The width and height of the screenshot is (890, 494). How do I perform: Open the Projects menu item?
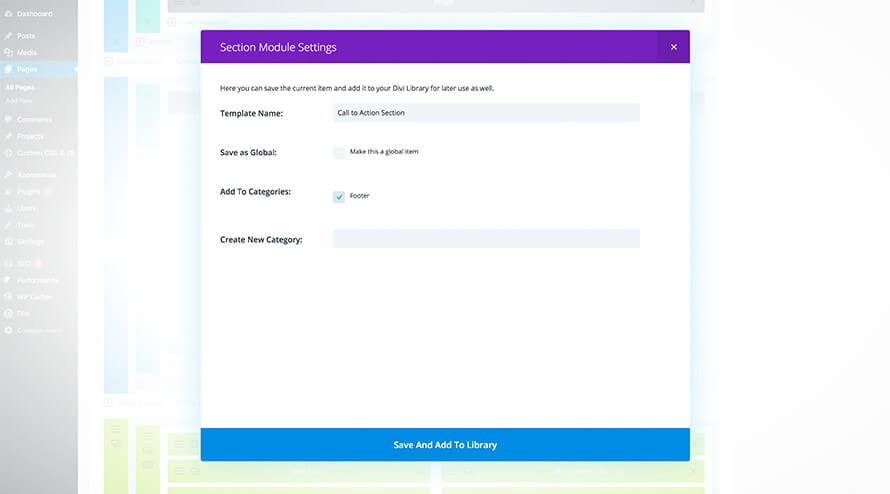[30, 136]
